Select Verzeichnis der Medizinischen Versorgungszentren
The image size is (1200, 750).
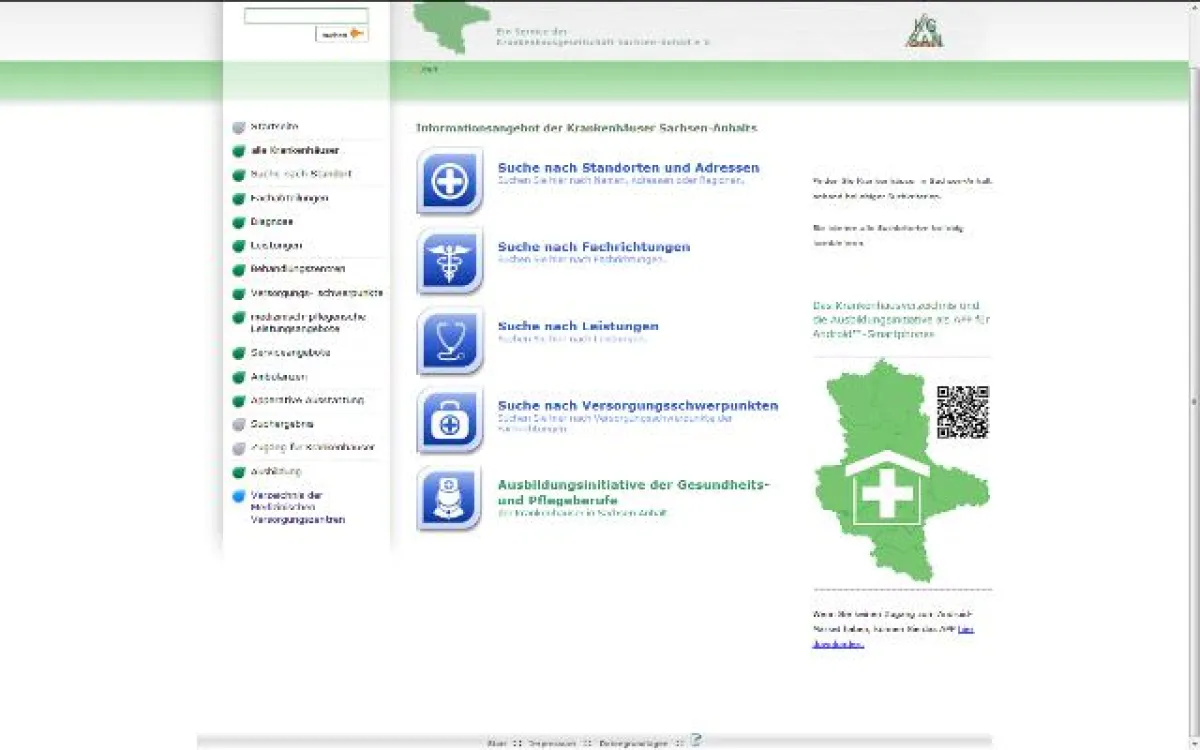291,507
